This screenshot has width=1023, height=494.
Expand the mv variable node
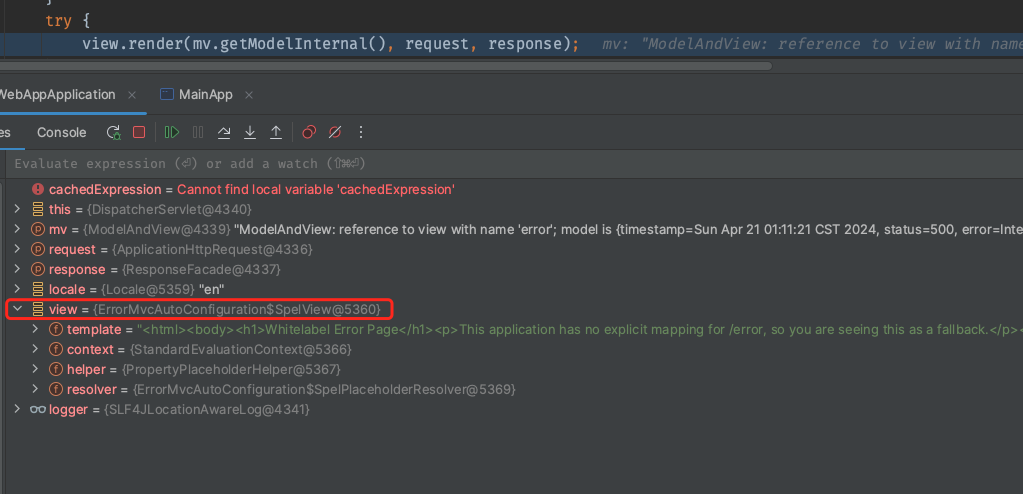point(17,229)
